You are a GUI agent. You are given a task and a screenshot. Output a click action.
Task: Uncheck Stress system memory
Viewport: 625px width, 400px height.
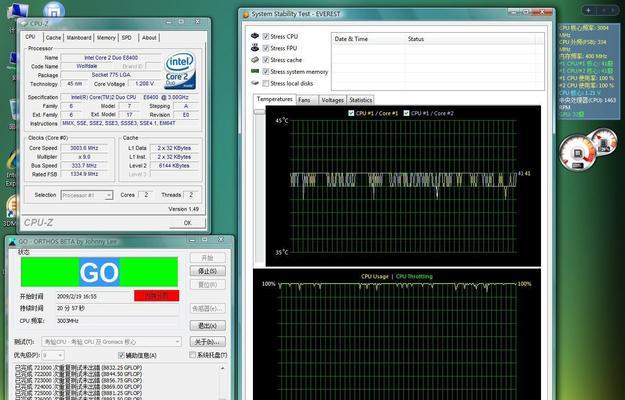[266, 72]
